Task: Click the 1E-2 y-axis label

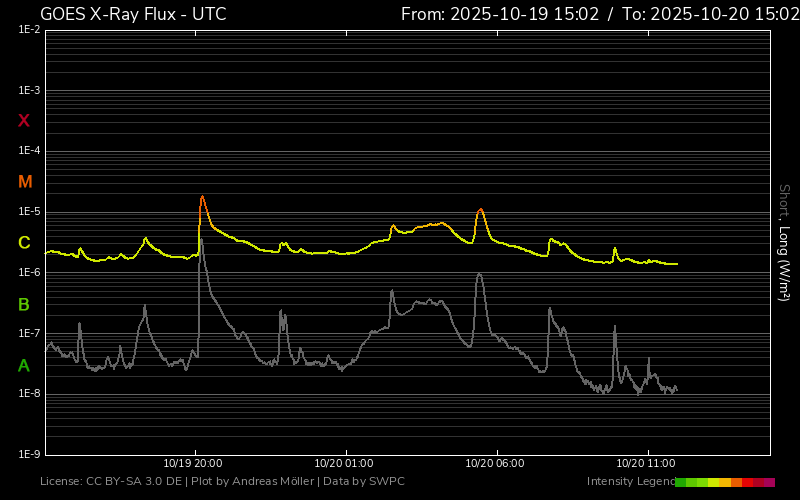Action: point(28,30)
